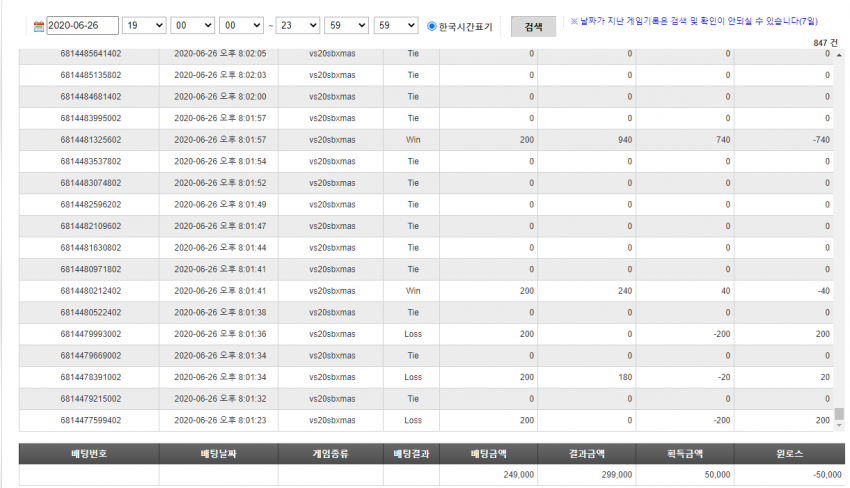Open the calendar date picker icon
Screen dimensions: 850x488
tap(38, 26)
